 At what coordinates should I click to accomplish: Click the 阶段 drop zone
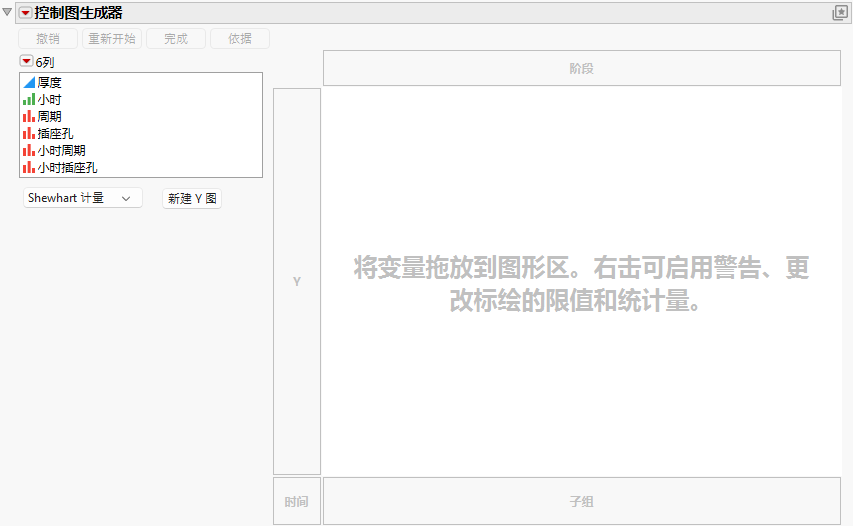(x=582, y=69)
